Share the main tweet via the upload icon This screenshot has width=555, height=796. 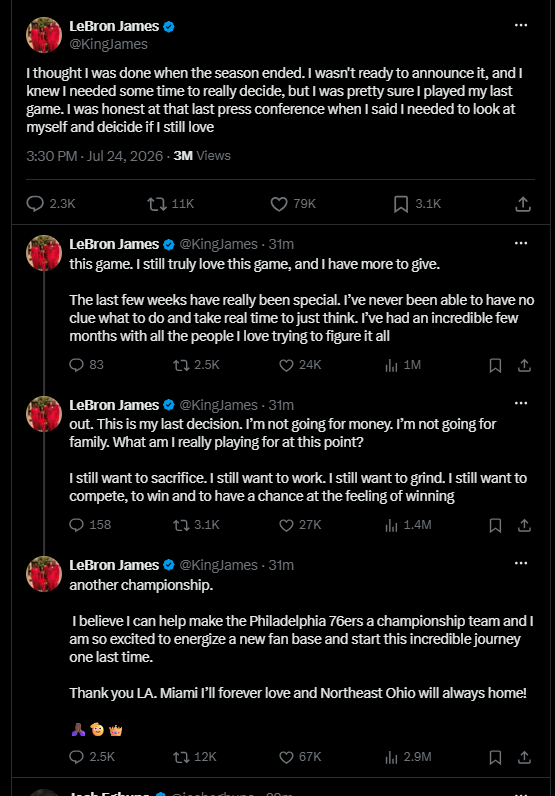coord(523,204)
